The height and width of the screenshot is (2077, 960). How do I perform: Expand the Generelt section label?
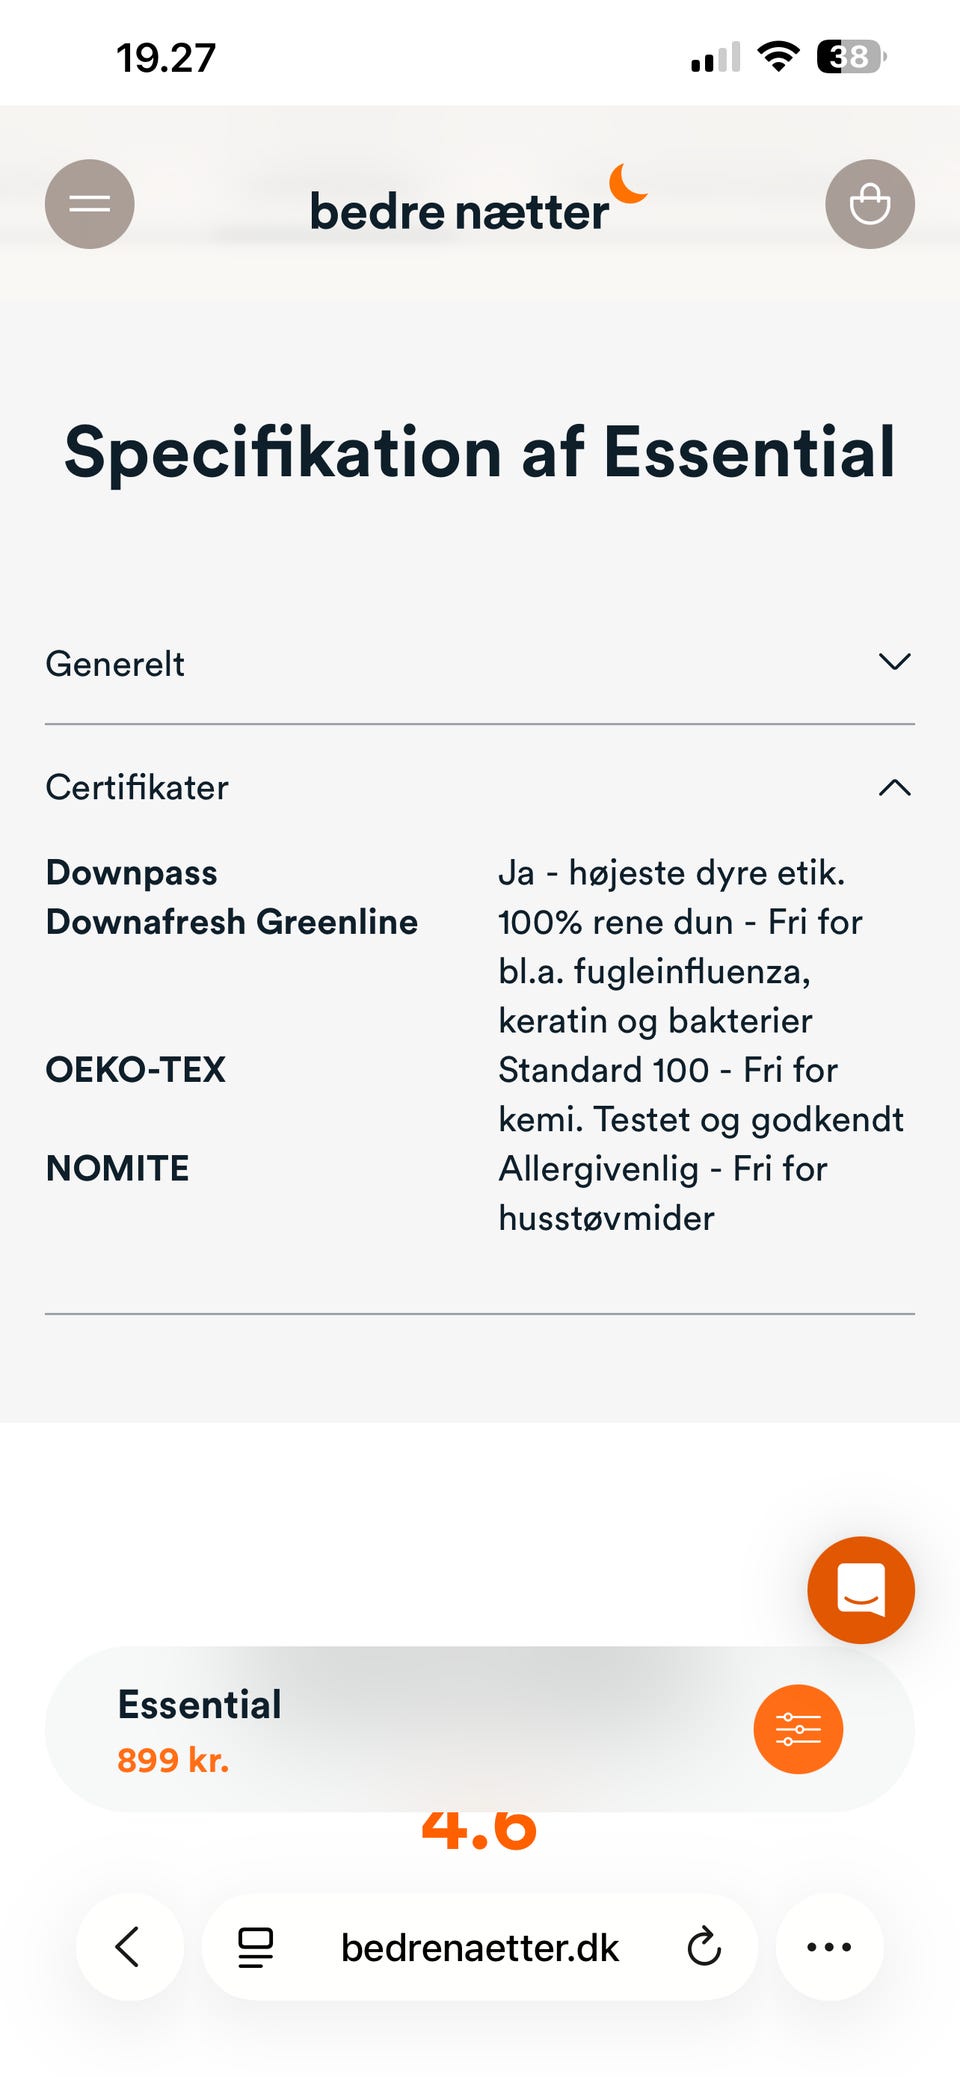pyautogui.click(x=115, y=664)
